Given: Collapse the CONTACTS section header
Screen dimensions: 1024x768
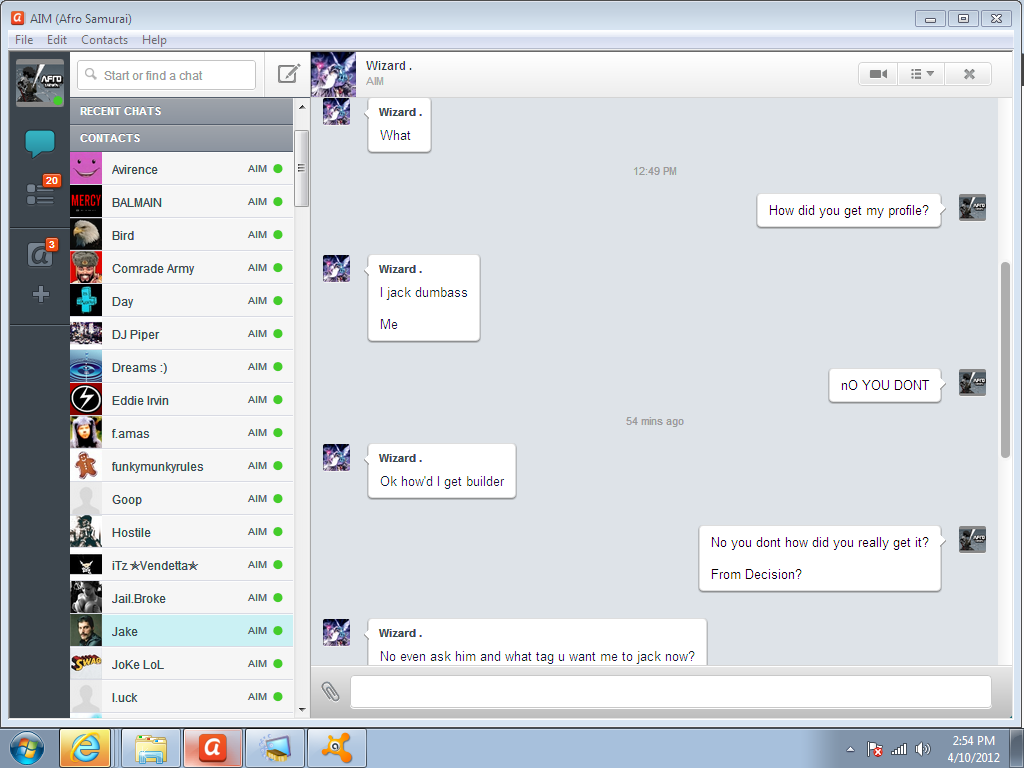Looking at the screenshot, I should pyautogui.click(x=181, y=138).
